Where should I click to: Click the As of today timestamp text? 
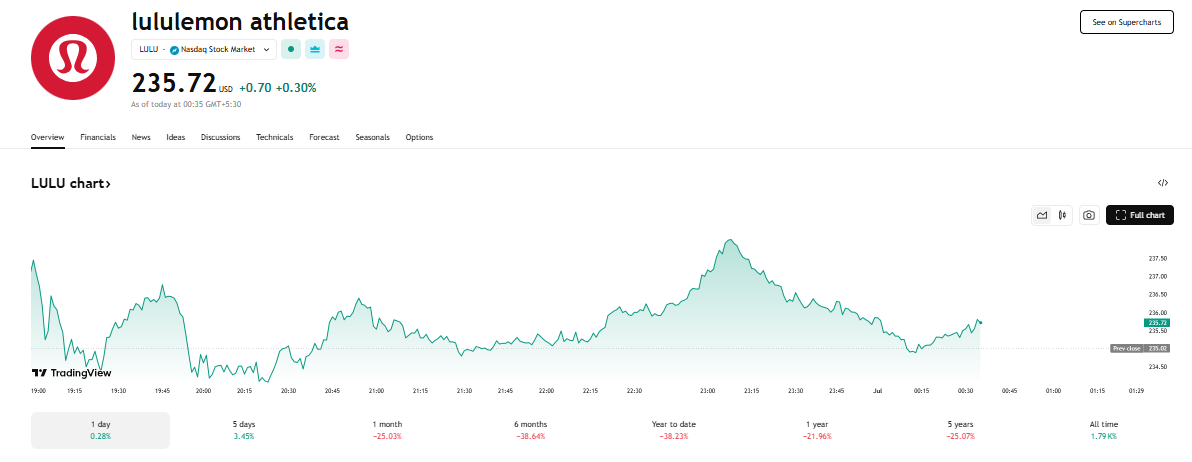[x=186, y=104]
